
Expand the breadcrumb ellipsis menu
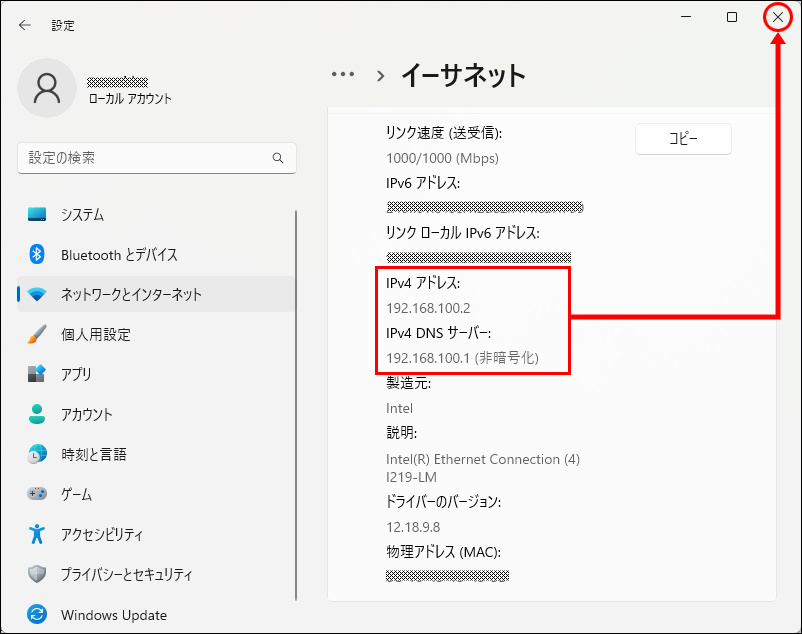pyautogui.click(x=343, y=74)
